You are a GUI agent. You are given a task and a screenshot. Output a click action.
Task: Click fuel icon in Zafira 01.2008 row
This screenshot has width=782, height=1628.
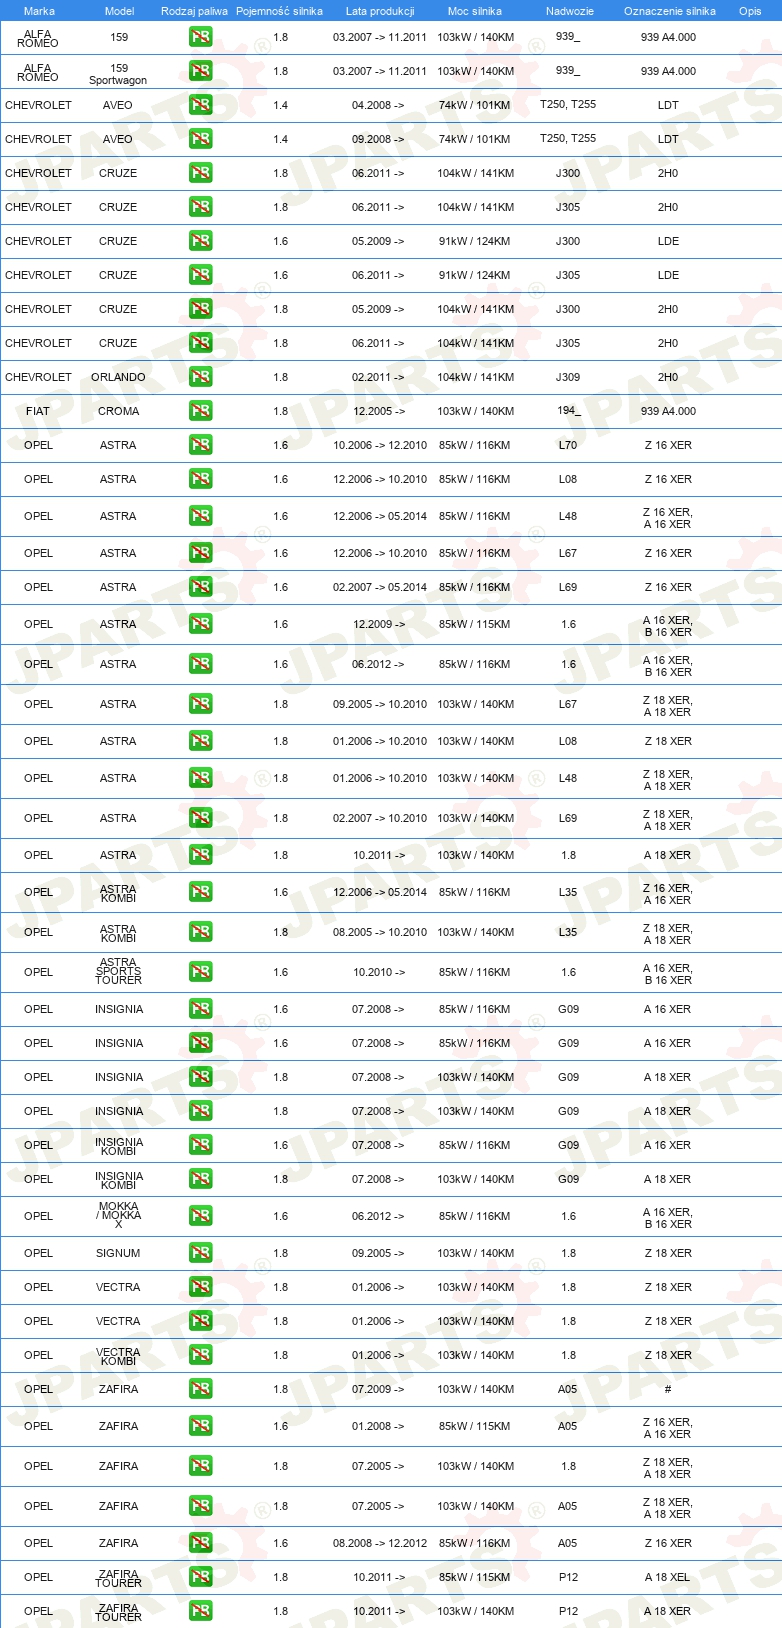pyautogui.click(x=200, y=1426)
